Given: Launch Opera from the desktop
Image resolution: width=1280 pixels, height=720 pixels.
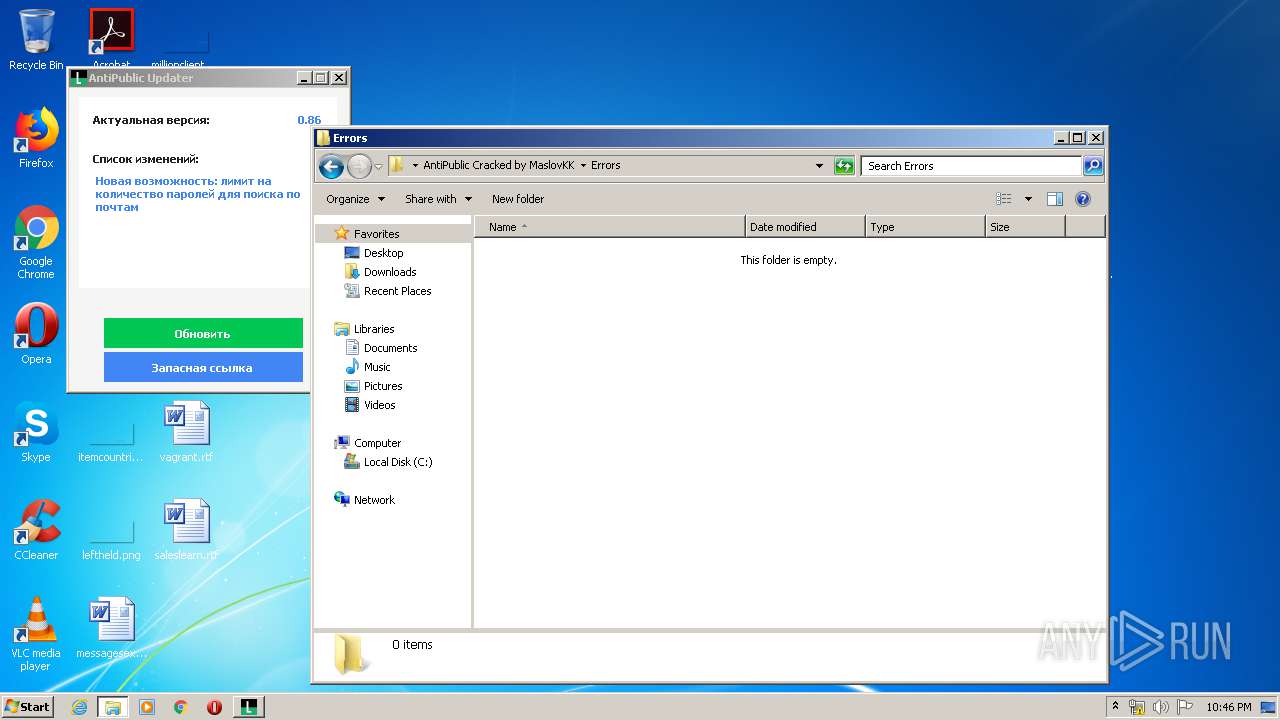Looking at the screenshot, I should pos(36,333).
